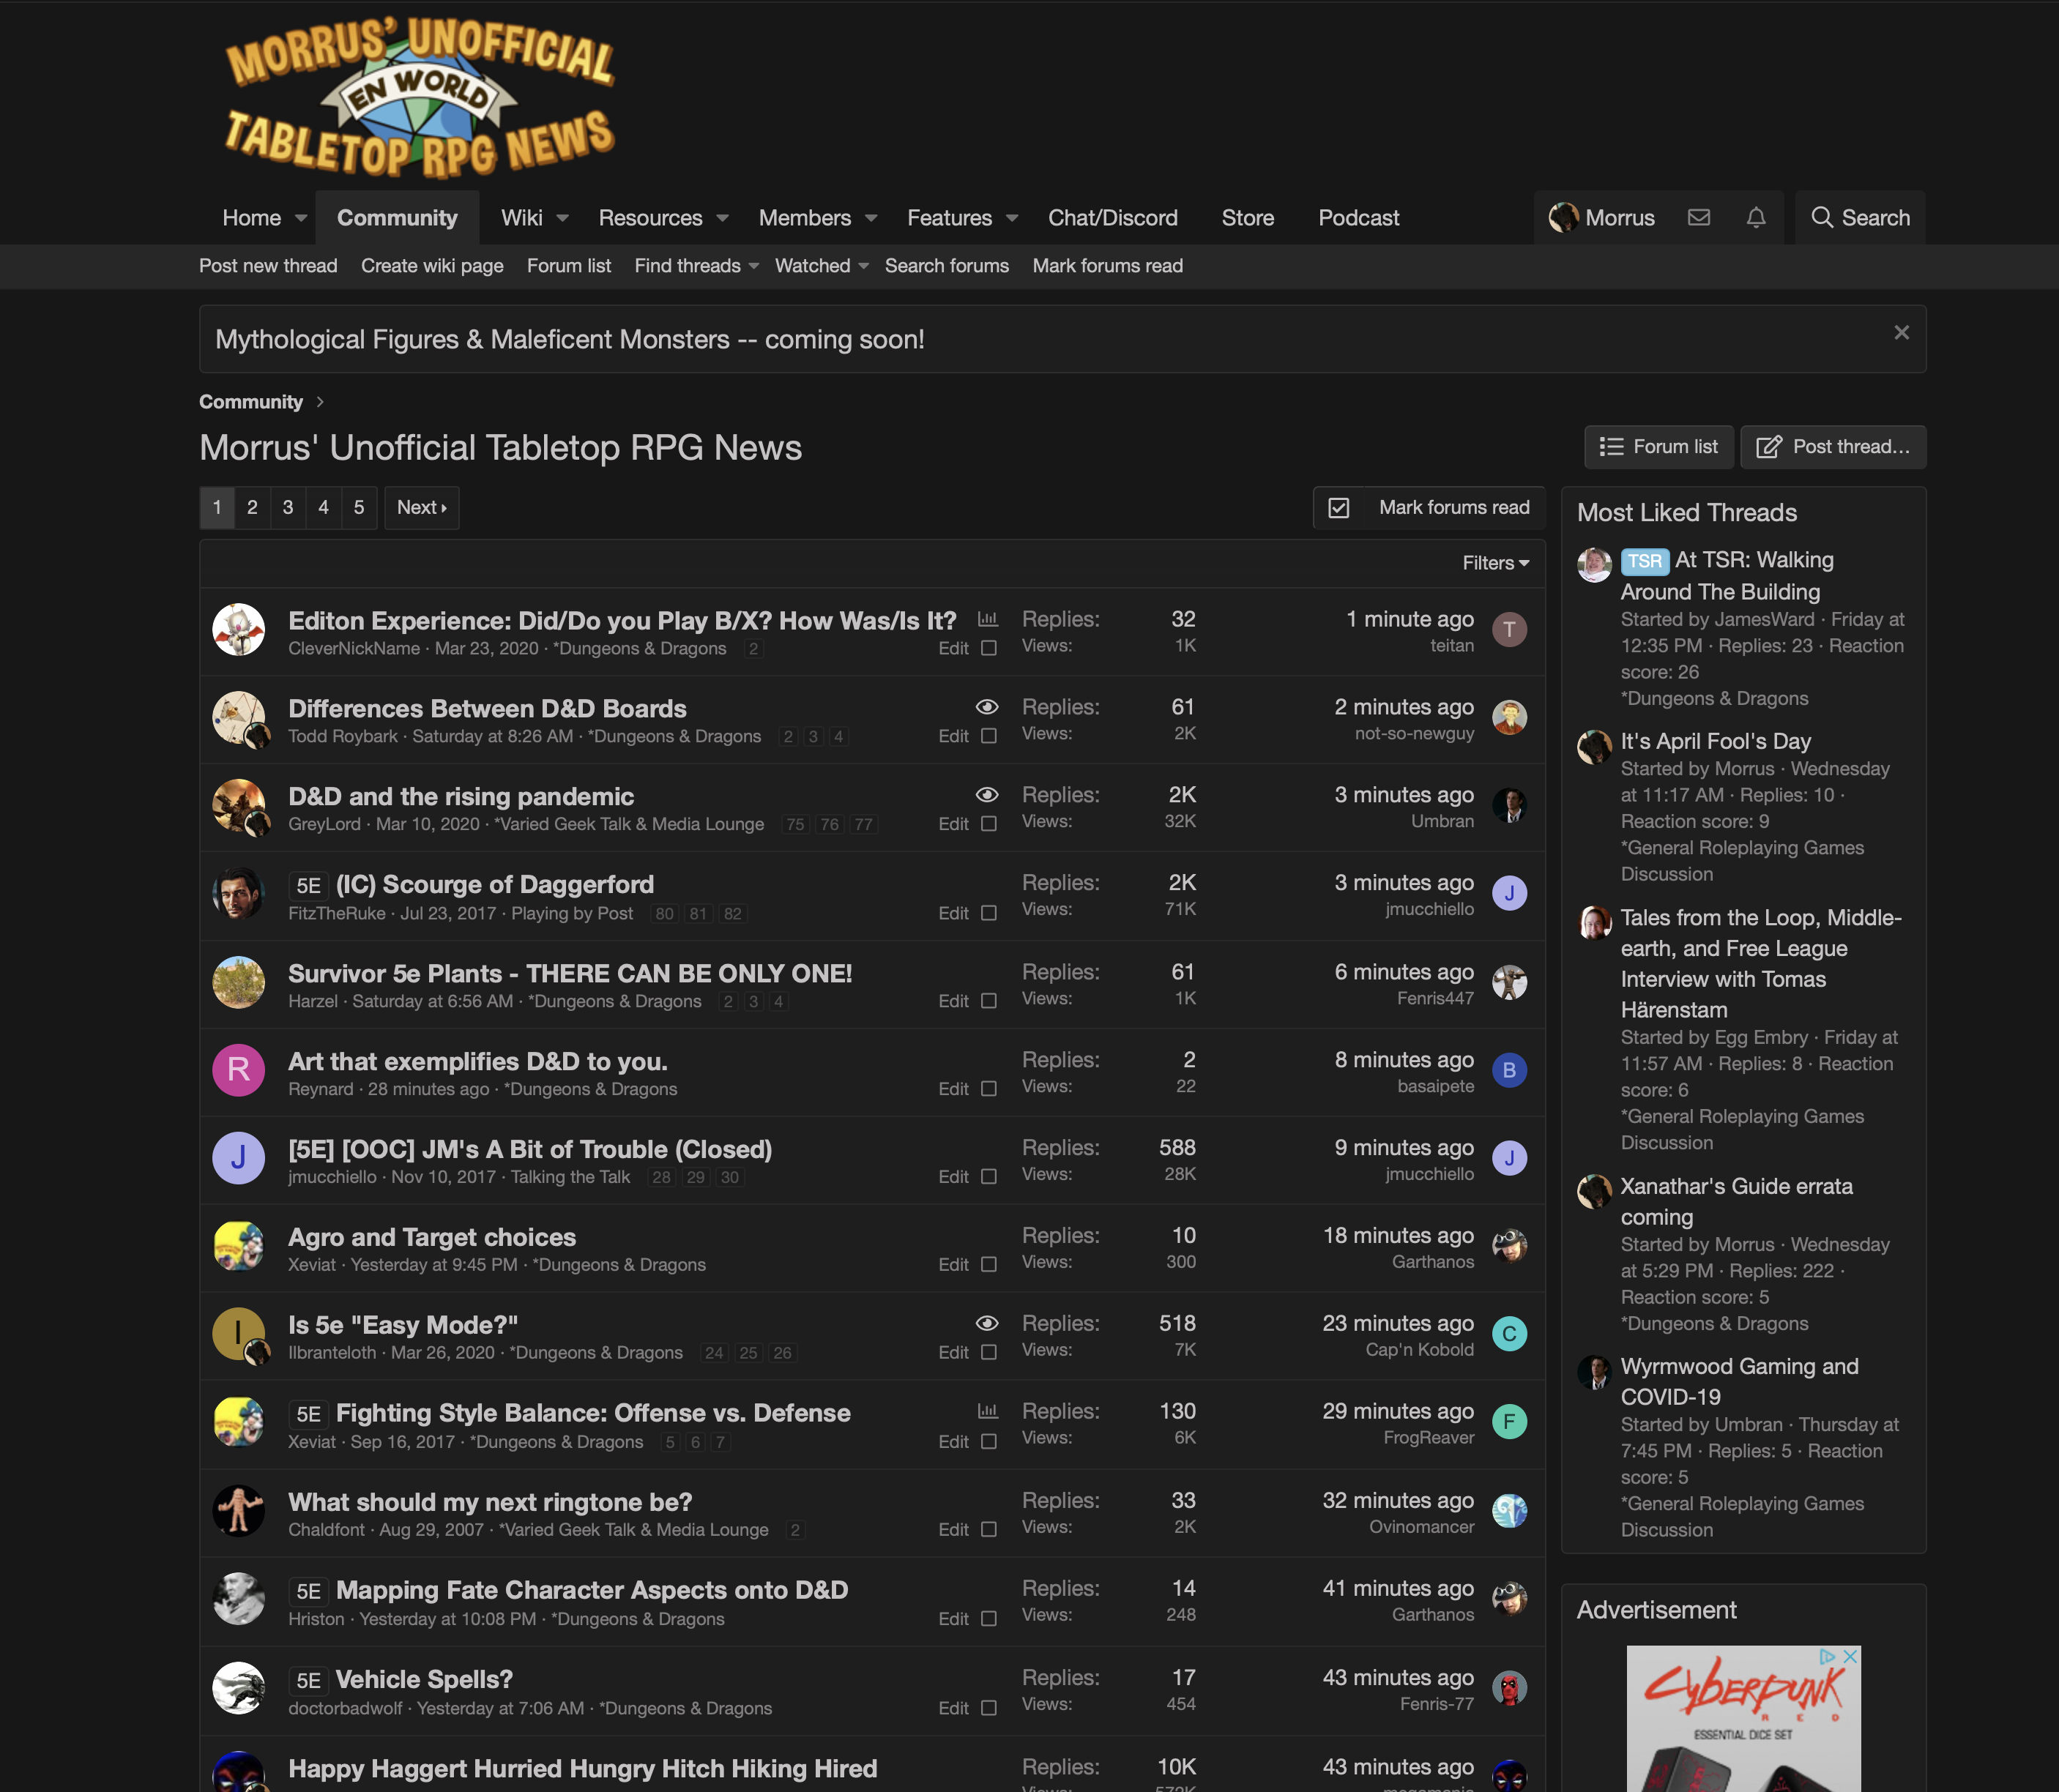The image size is (2059, 1792).
Task: Open Umbran's avatar on rising pandemic row
Action: pyautogui.click(x=1509, y=806)
